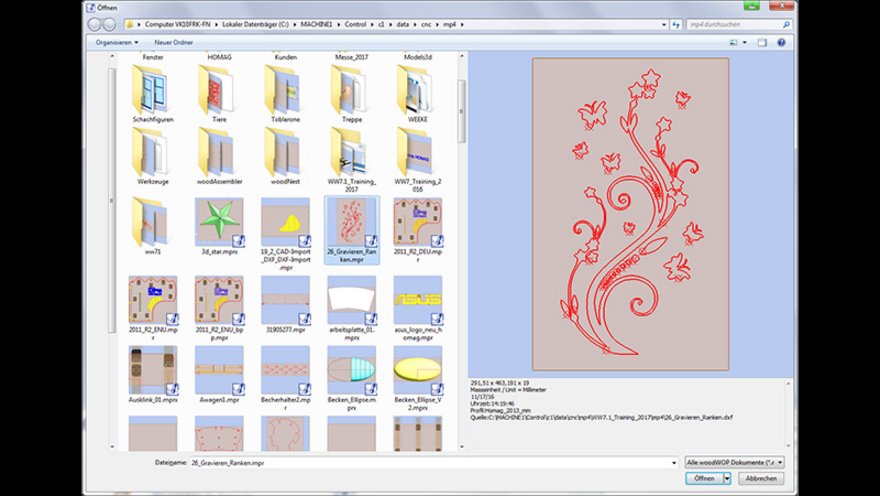The width and height of the screenshot is (880, 496).
Task: Expand the Organisieren dropdown menu
Action: [117, 43]
